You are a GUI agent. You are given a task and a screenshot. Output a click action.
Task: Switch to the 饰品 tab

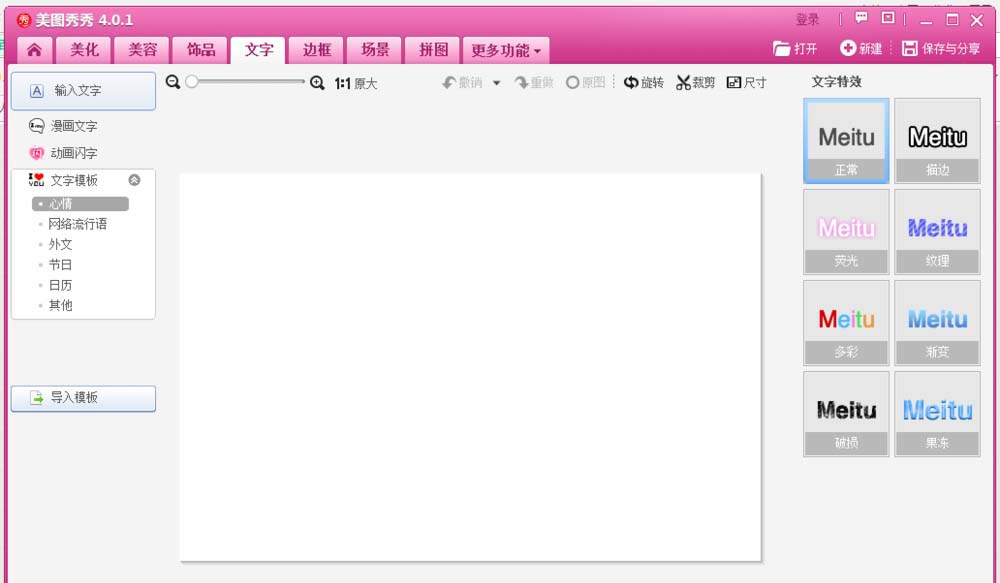[200, 50]
